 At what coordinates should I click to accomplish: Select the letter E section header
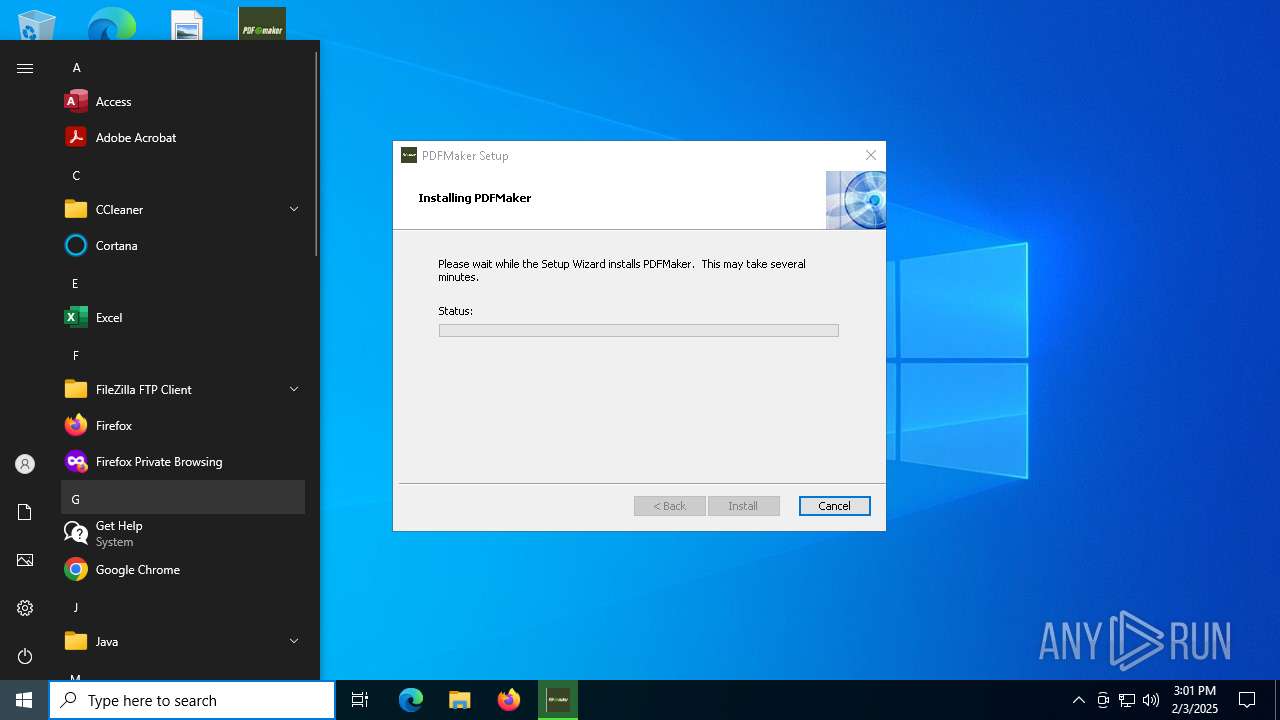pyautogui.click(x=183, y=283)
